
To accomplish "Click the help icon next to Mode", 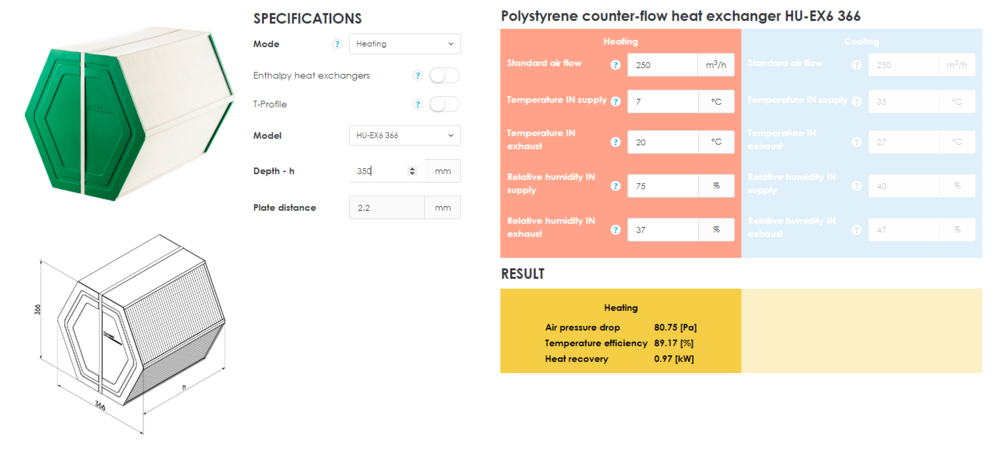I will click(x=337, y=44).
